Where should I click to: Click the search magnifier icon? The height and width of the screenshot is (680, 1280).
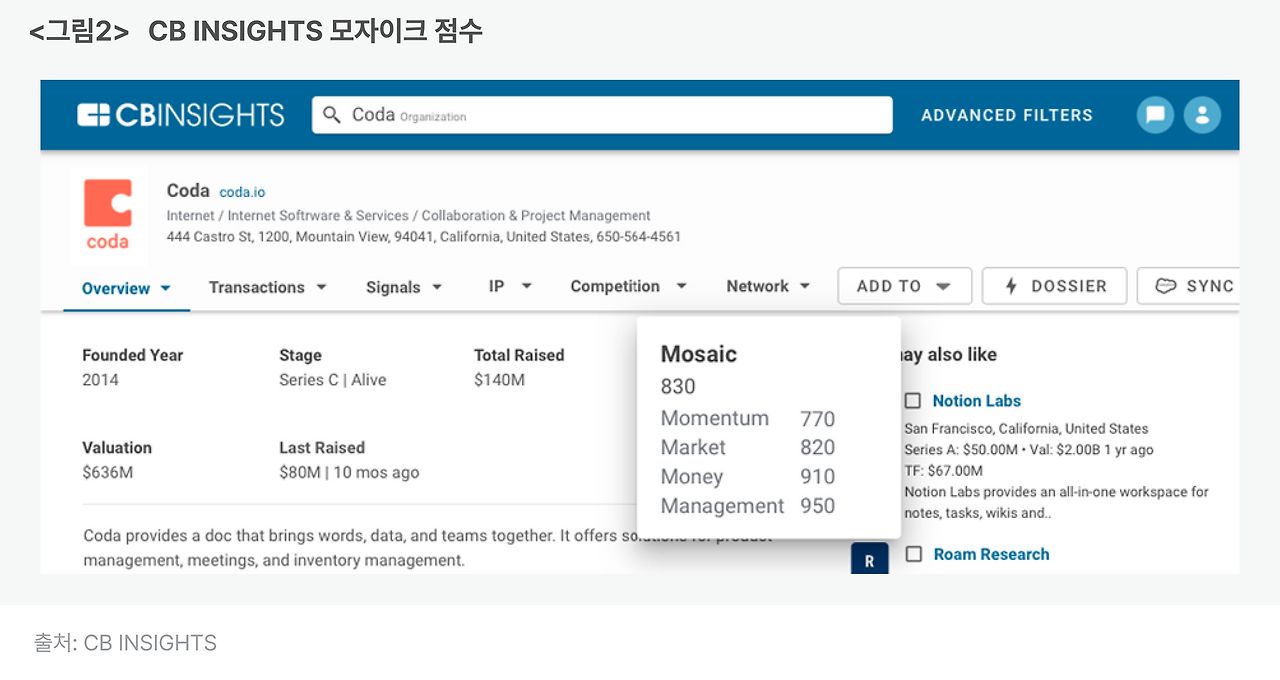click(x=332, y=115)
